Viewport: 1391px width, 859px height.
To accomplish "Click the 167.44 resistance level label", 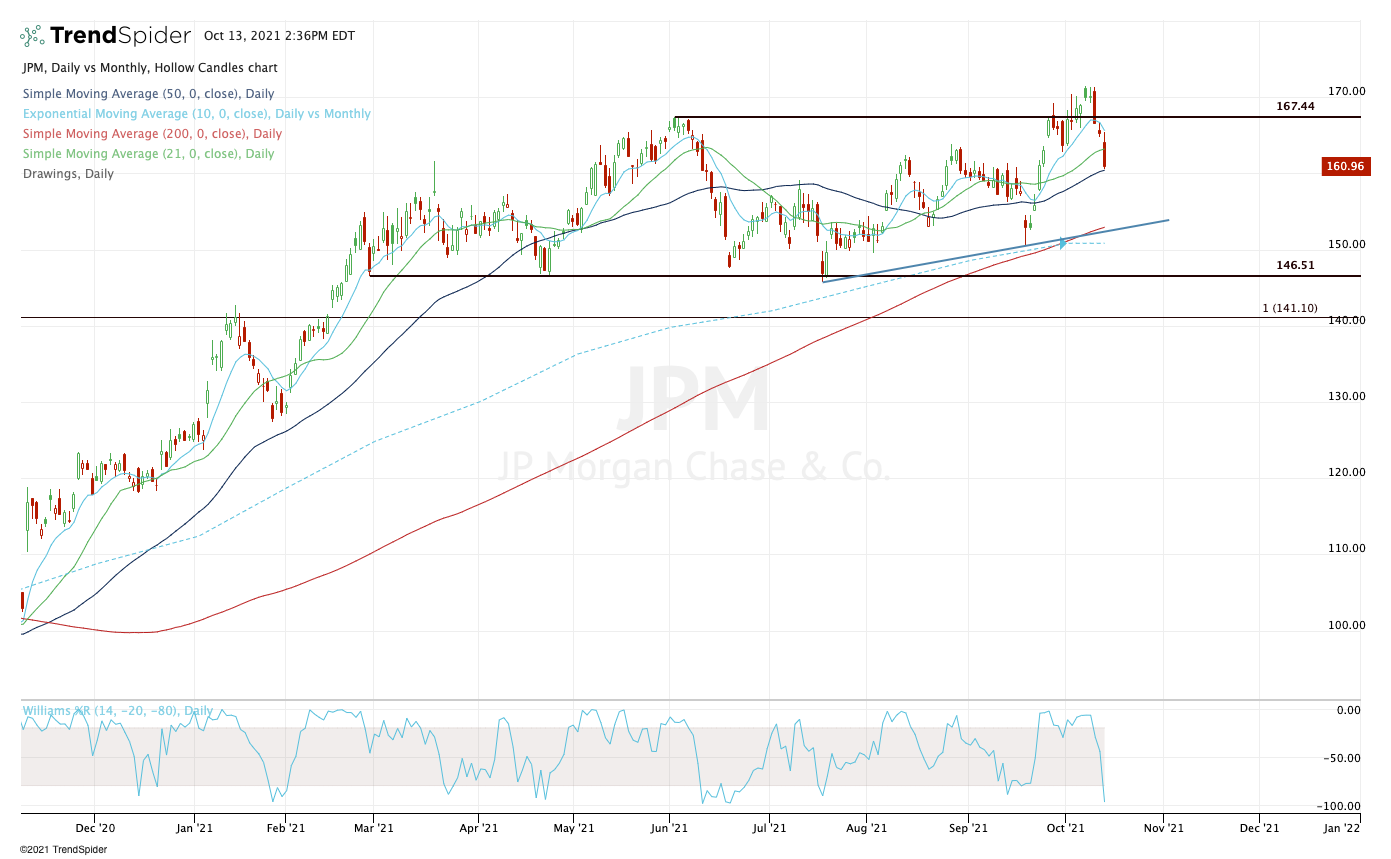I will [x=1295, y=106].
